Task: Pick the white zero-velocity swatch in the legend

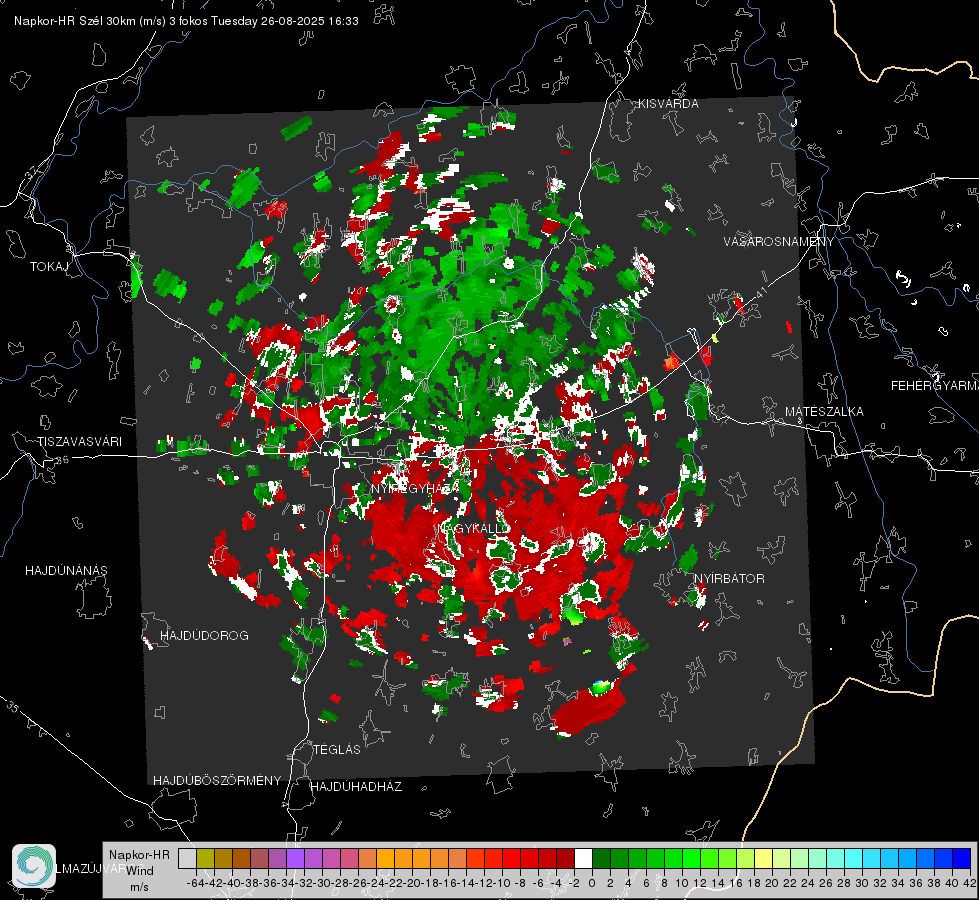Action: point(583,859)
